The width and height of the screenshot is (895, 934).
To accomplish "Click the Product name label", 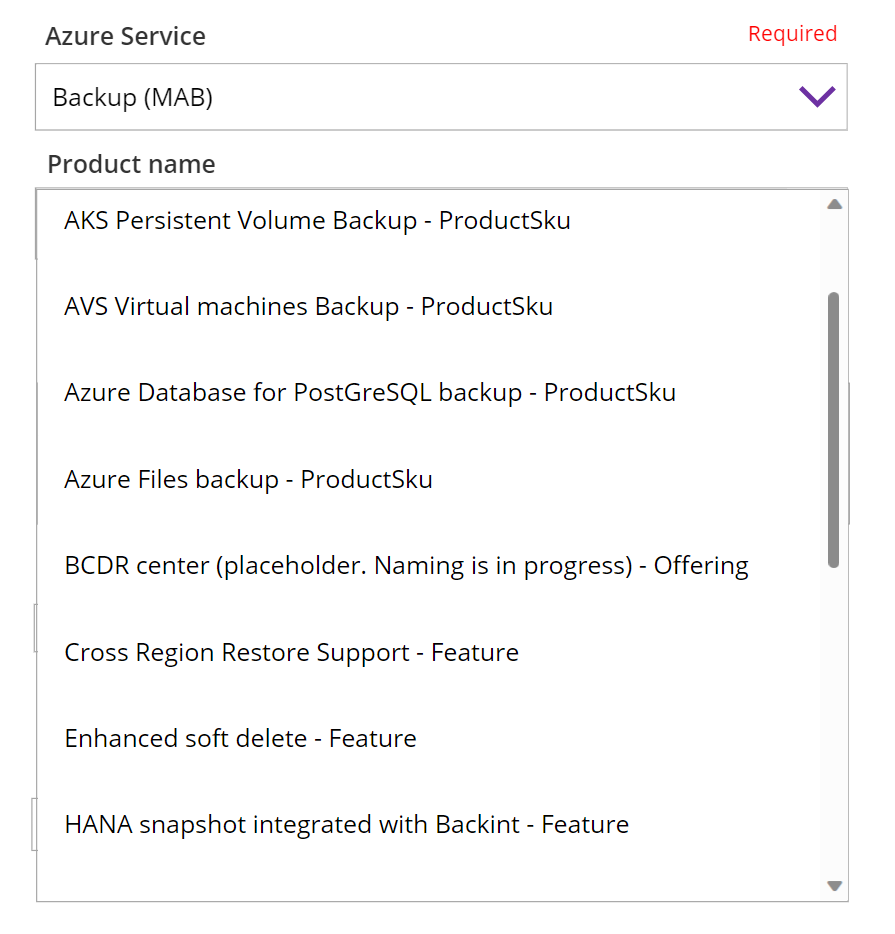I will tap(130, 164).
